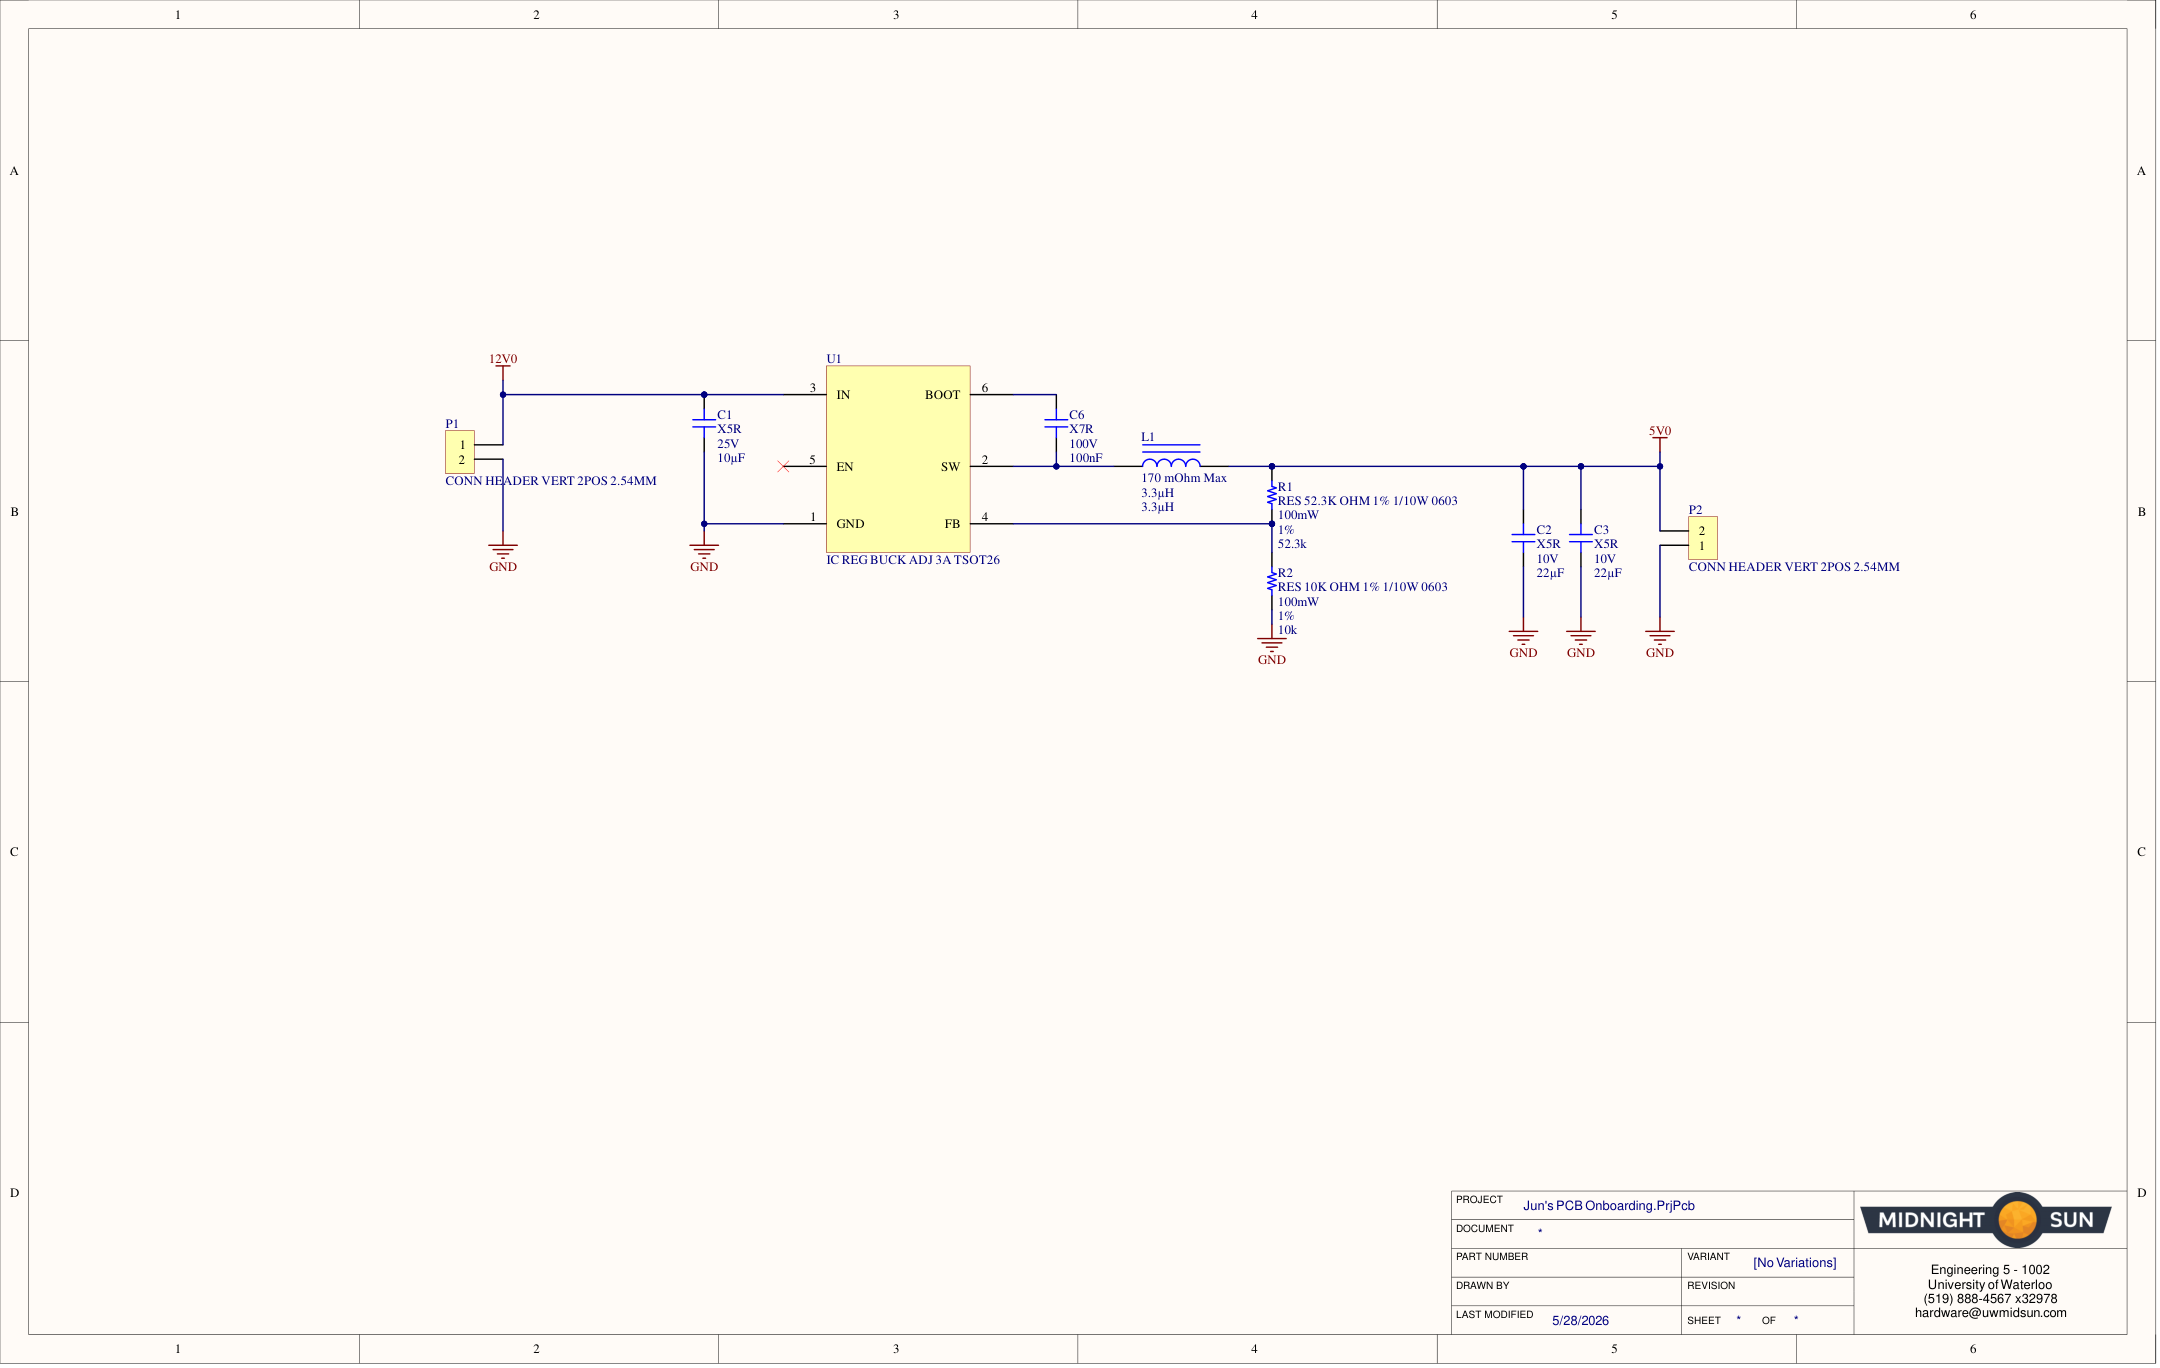Click the P2 'CONN HEADER VERT 2POS 2.54MM' text
2160x1368 pixels.
(1795, 567)
